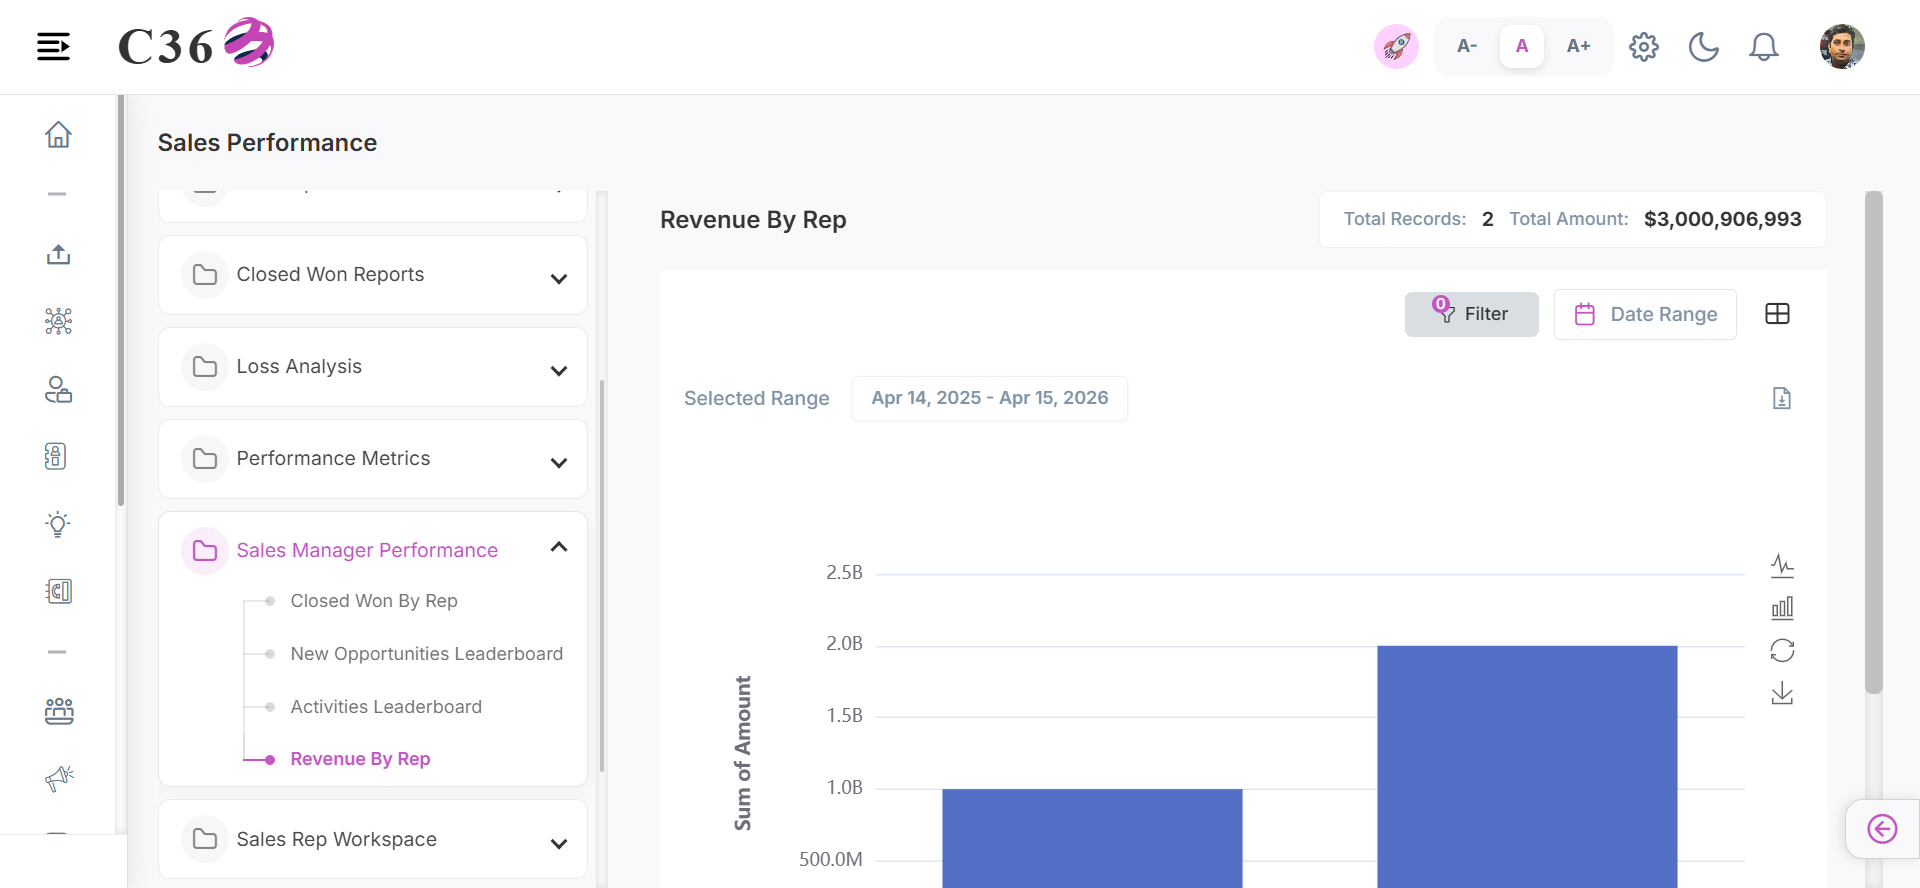Image resolution: width=1920 pixels, height=888 pixels.
Task: Open the user accounts icon in sidebar
Action: 58,389
